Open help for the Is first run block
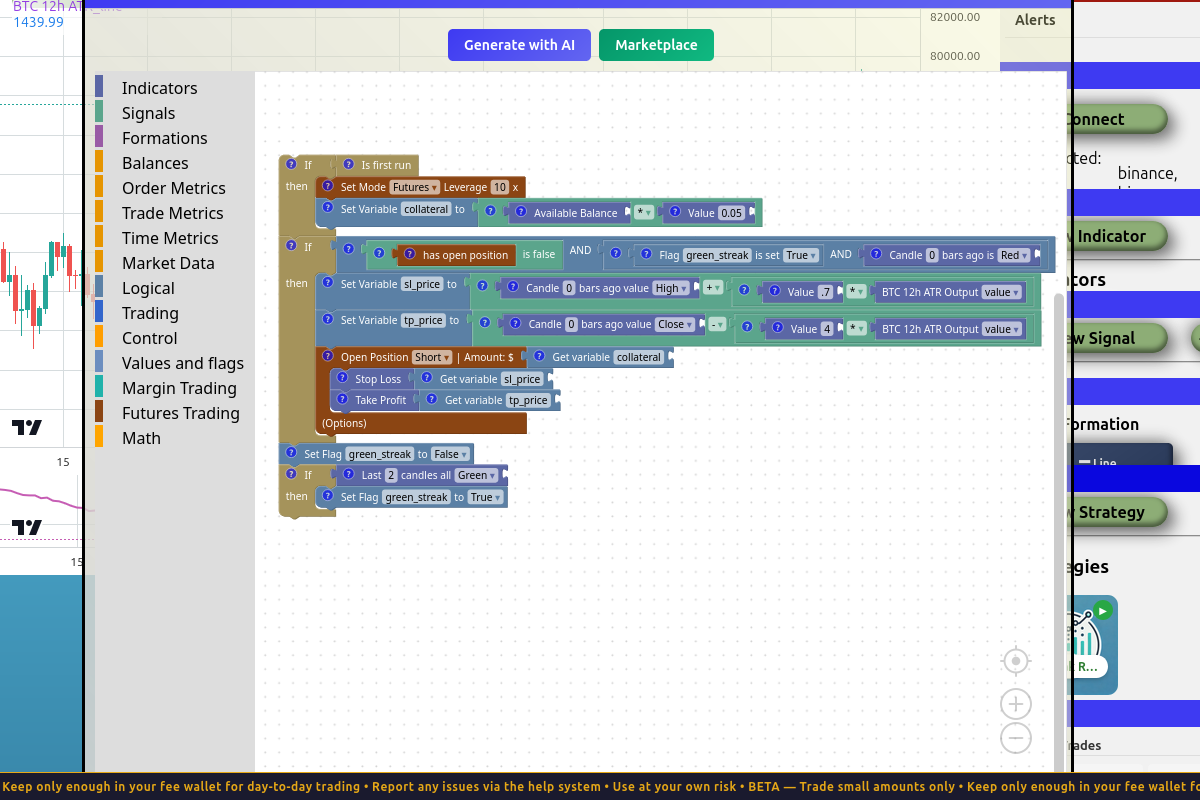1200x800 pixels. tap(348, 164)
